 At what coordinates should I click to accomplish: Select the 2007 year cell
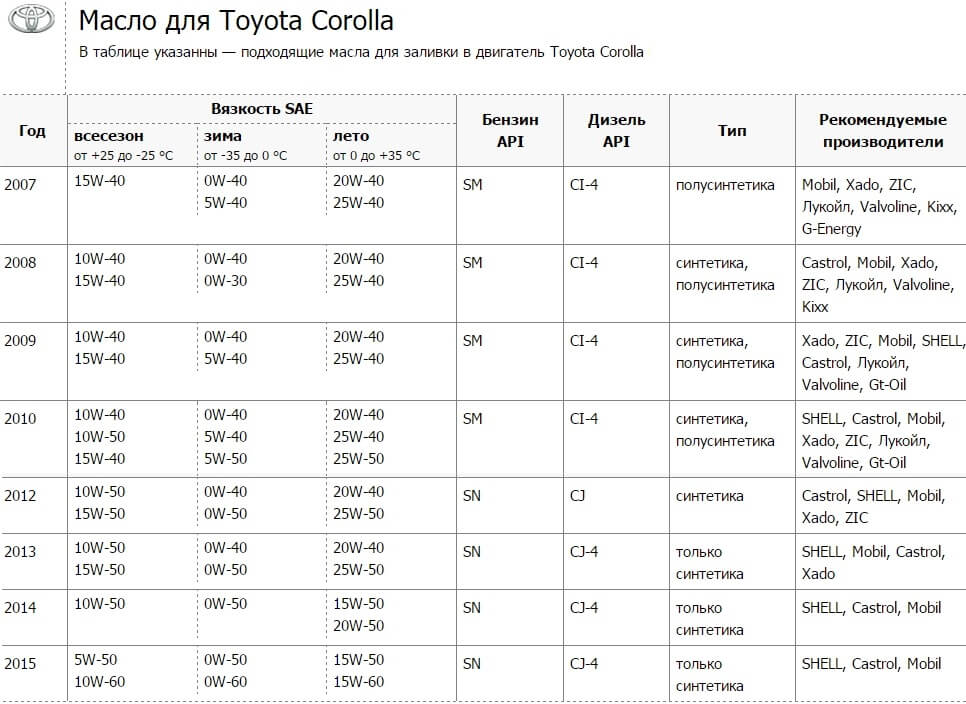click(x=20, y=185)
